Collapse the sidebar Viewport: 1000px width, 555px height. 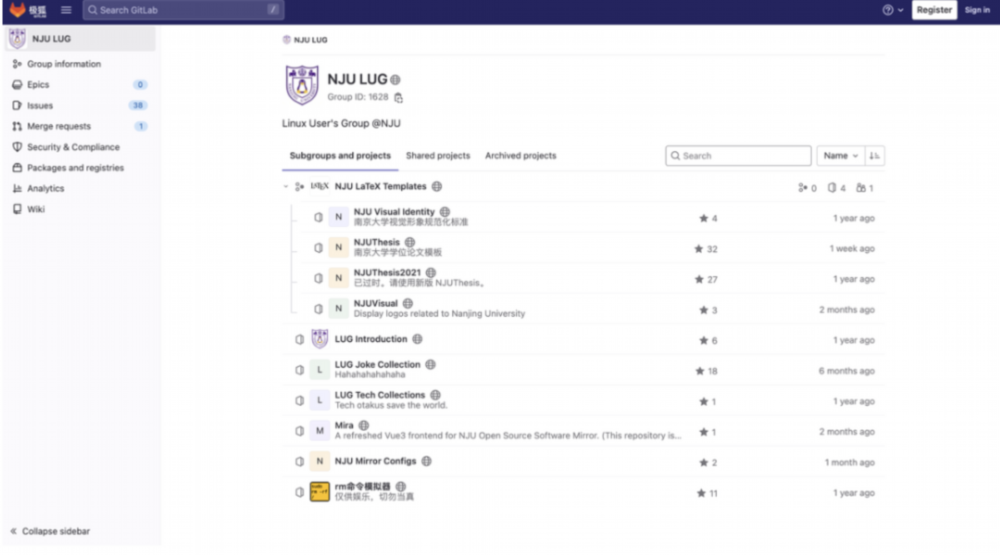point(50,531)
